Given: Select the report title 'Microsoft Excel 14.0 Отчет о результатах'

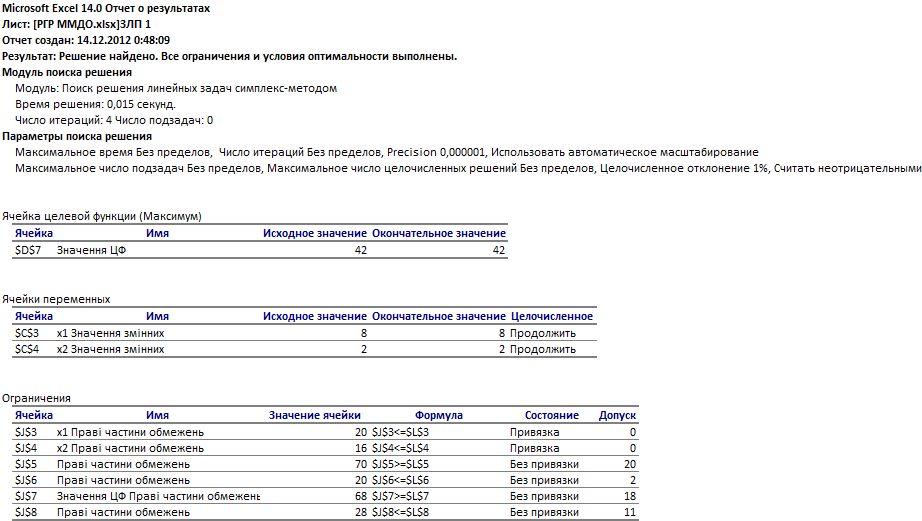Looking at the screenshot, I should pyautogui.click(x=106, y=8).
